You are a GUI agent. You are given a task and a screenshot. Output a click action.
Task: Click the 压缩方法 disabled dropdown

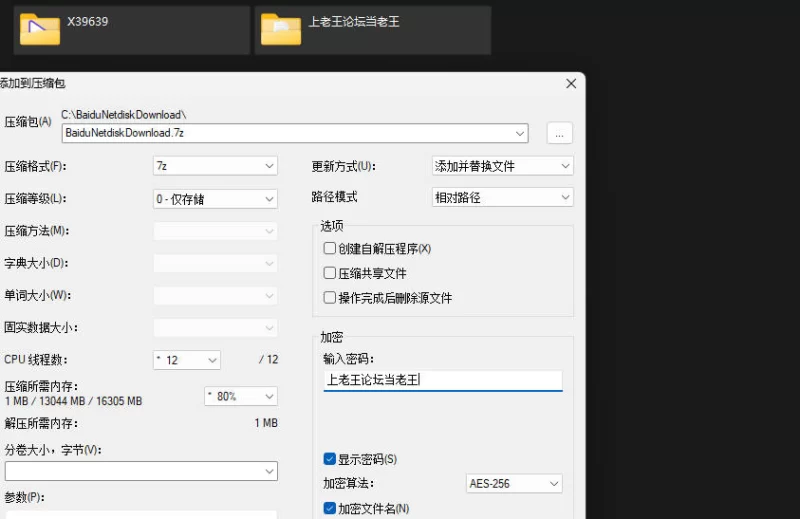(215, 231)
